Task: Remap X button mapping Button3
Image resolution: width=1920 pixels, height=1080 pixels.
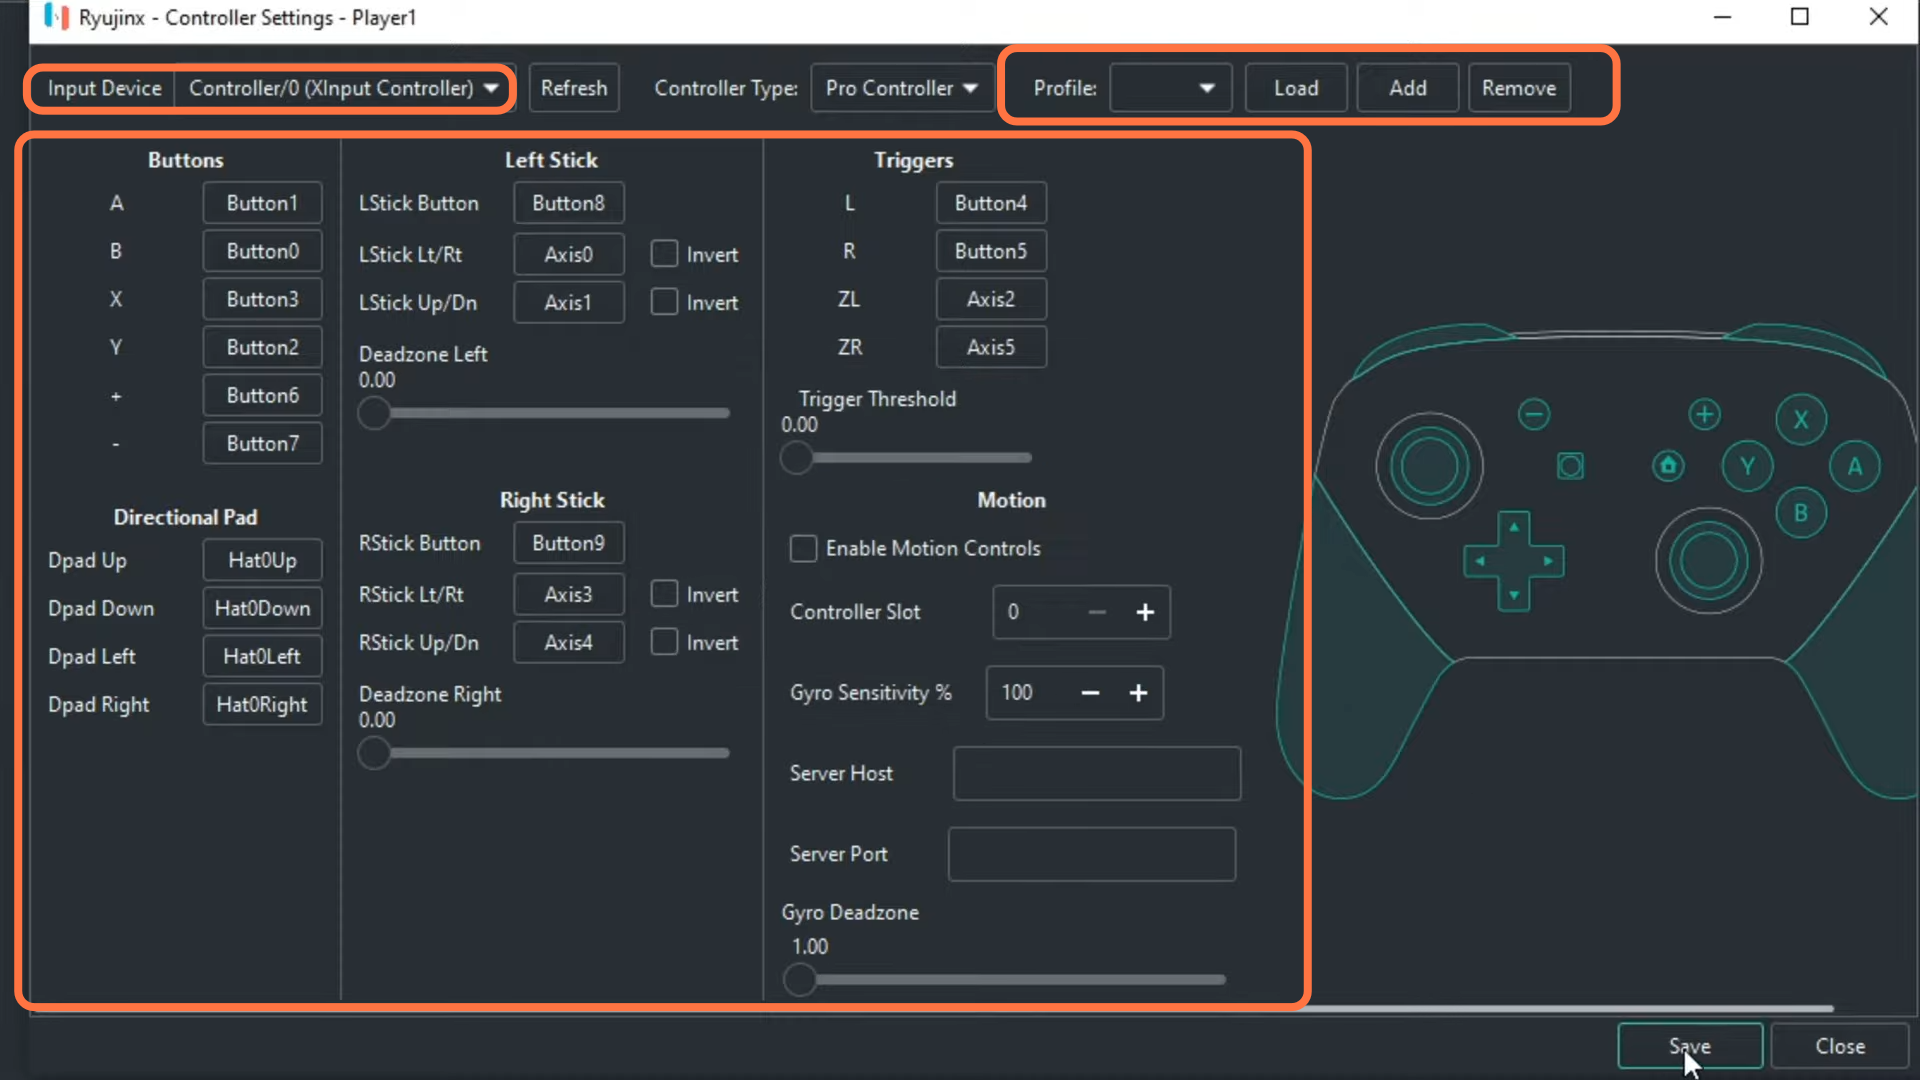Action: [262, 299]
